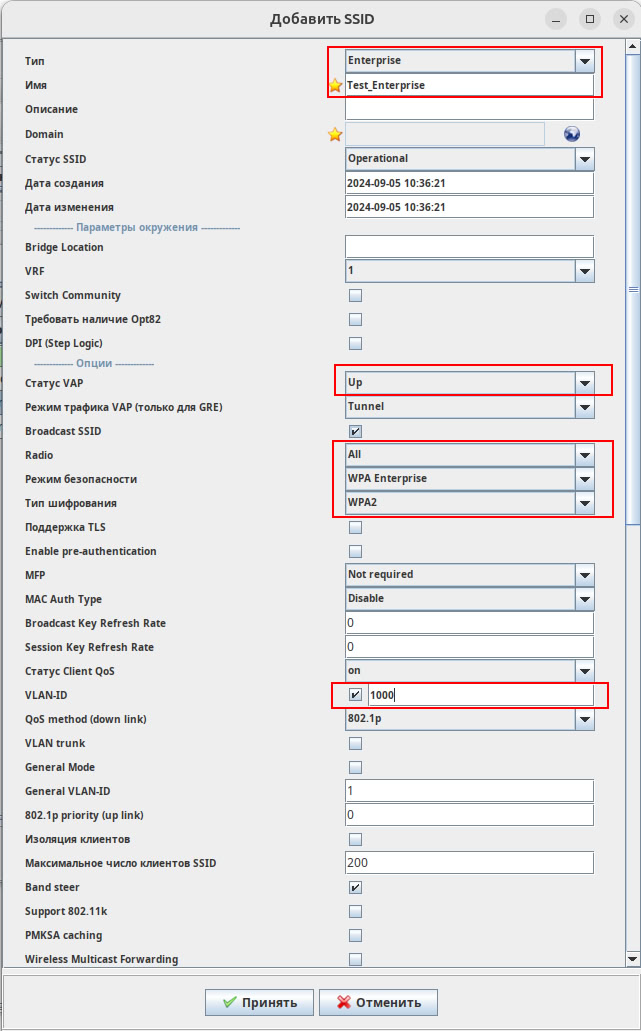Tick the PMKSA caching checkbox
This screenshot has width=641, height=1031.
pos(355,935)
